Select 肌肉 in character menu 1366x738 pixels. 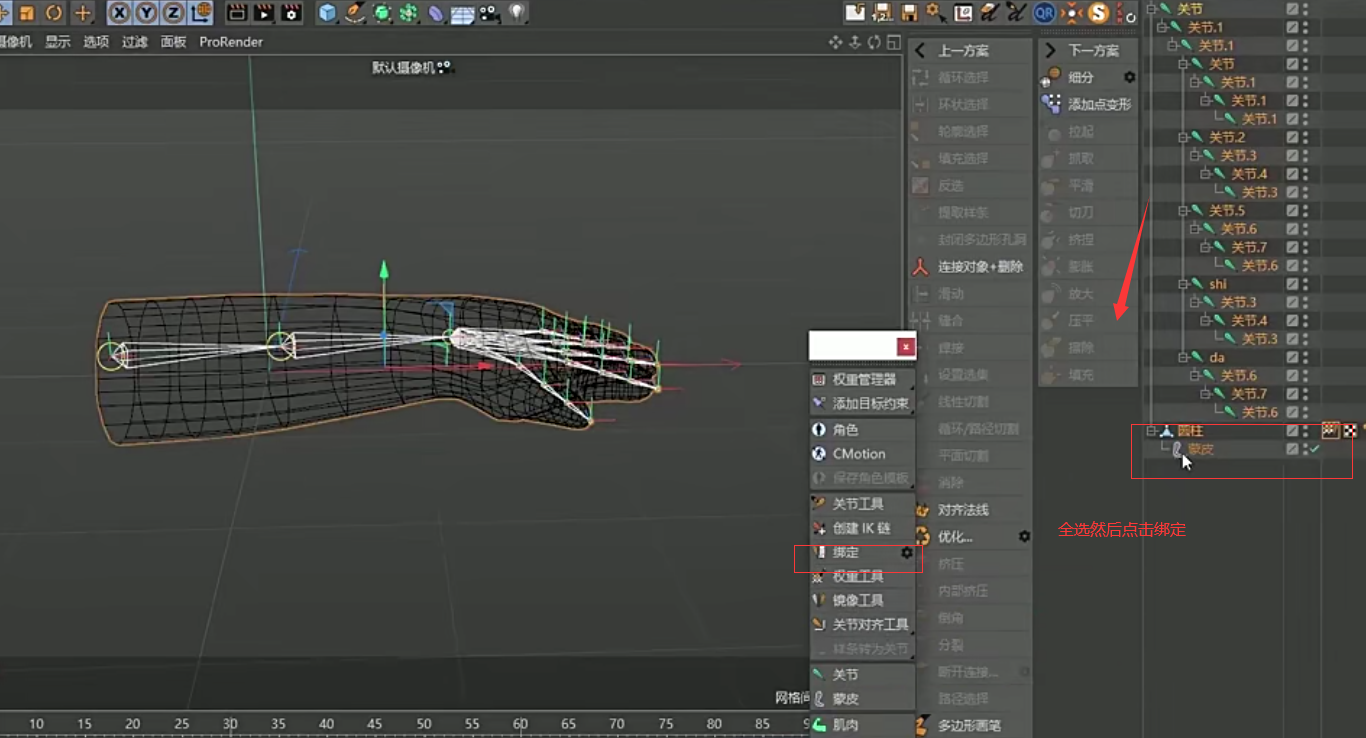coord(862,725)
